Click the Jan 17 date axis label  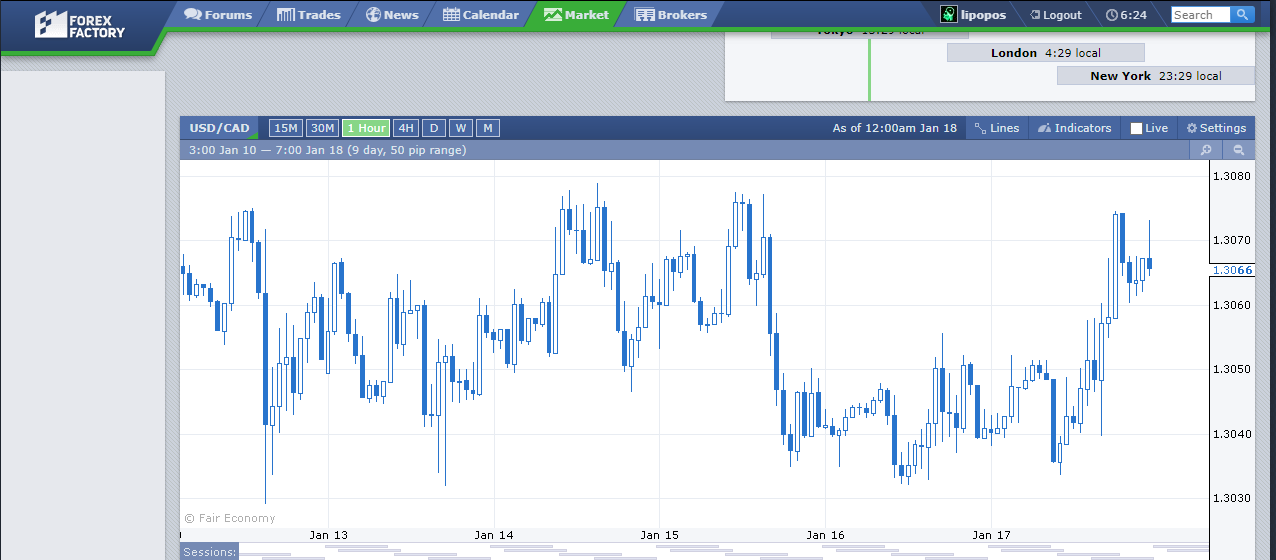pyautogui.click(x=990, y=535)
